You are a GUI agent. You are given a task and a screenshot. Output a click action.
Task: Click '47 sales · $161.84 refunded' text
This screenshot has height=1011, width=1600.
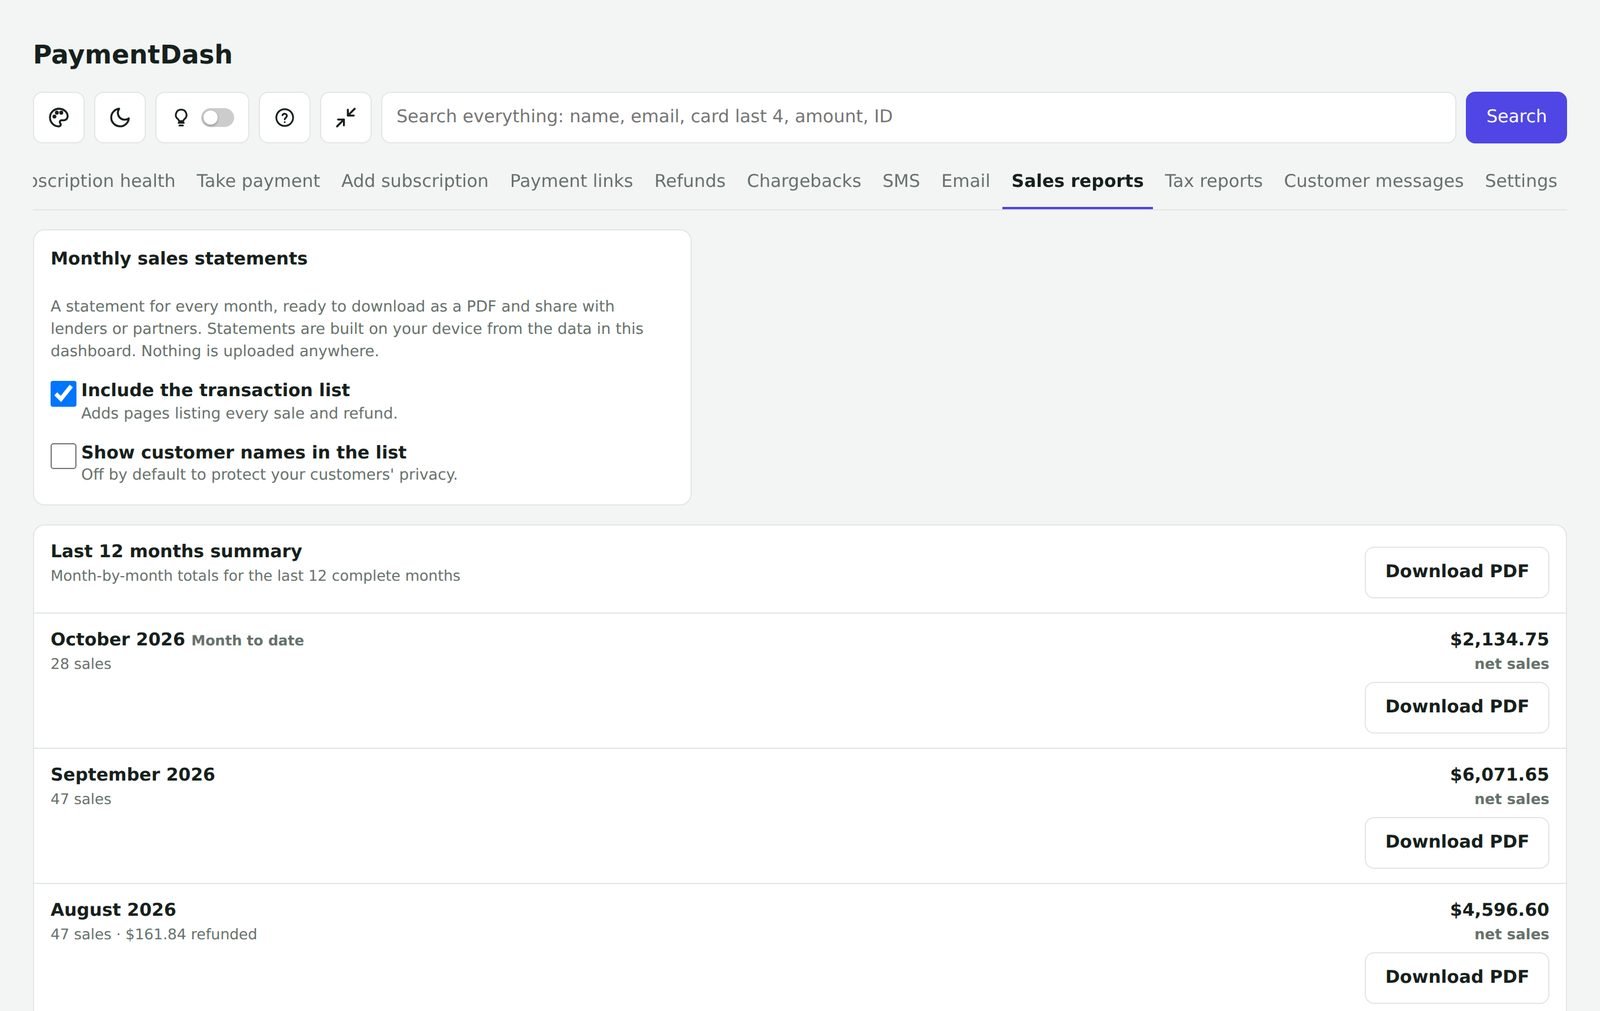pyautogui.click(x=154, y=934)
